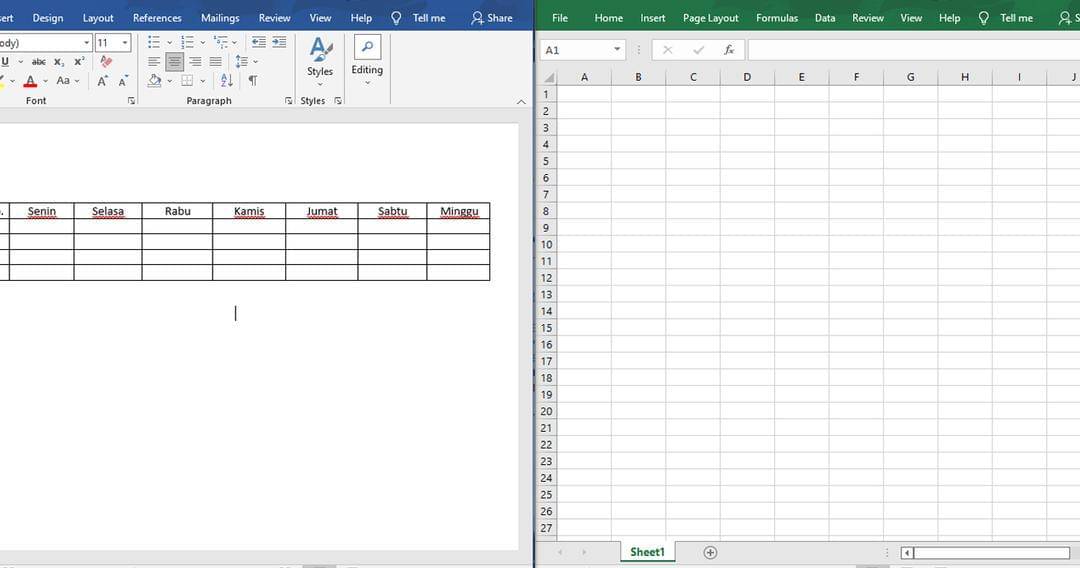Click the Increase Indent icon

(x=279, y=42)
